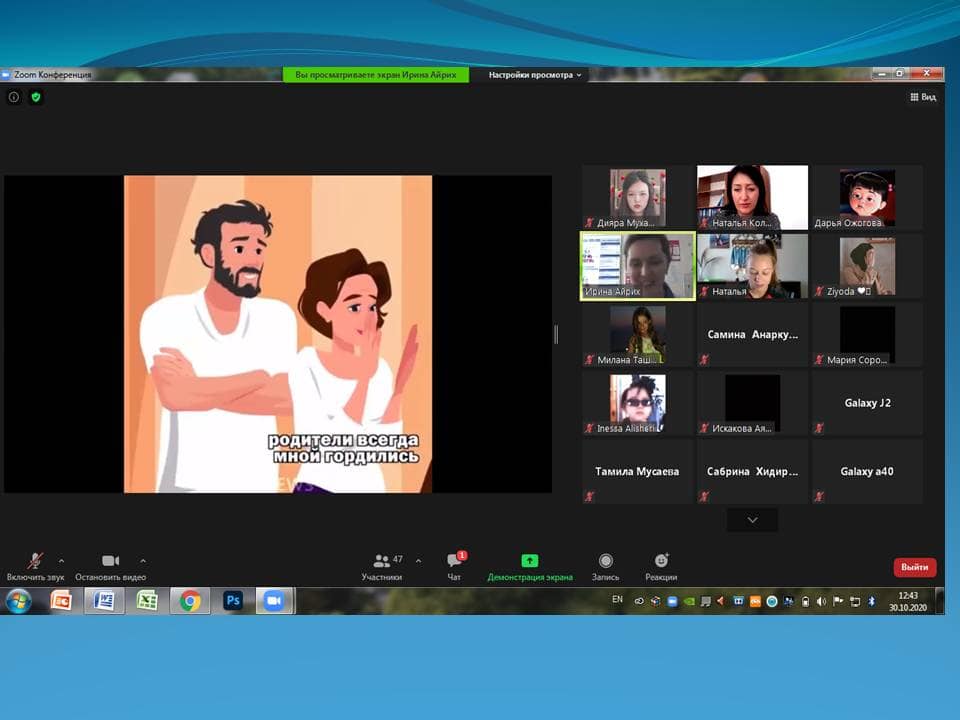Select Самина Анарку... participant tile

tap(752, 334)
